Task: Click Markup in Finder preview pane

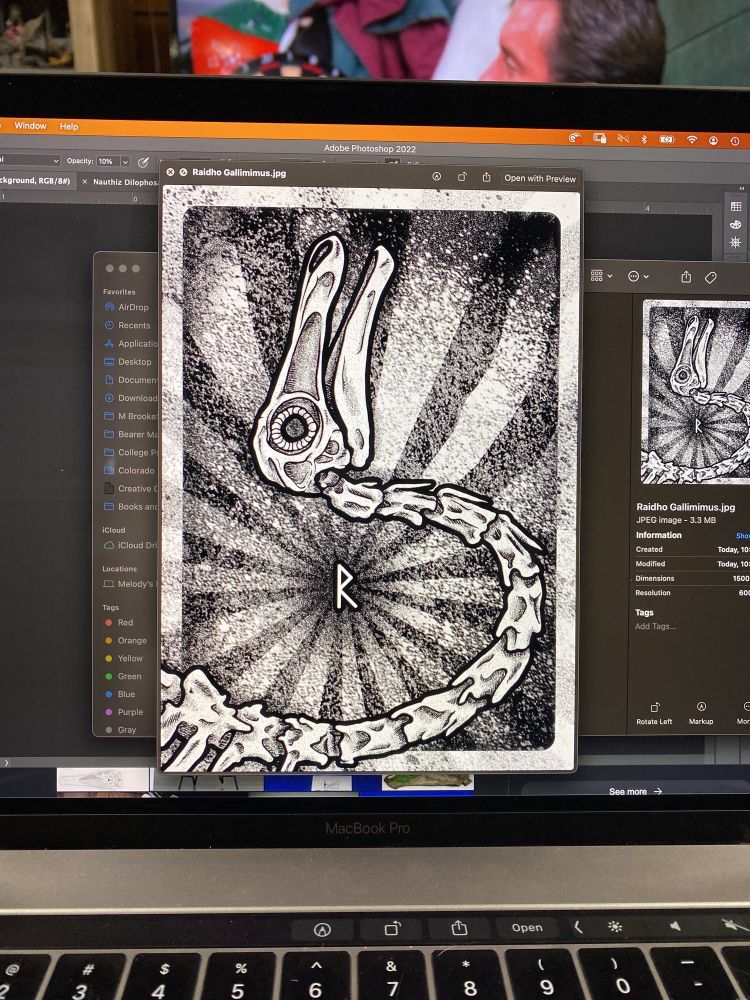Action: 701,713
